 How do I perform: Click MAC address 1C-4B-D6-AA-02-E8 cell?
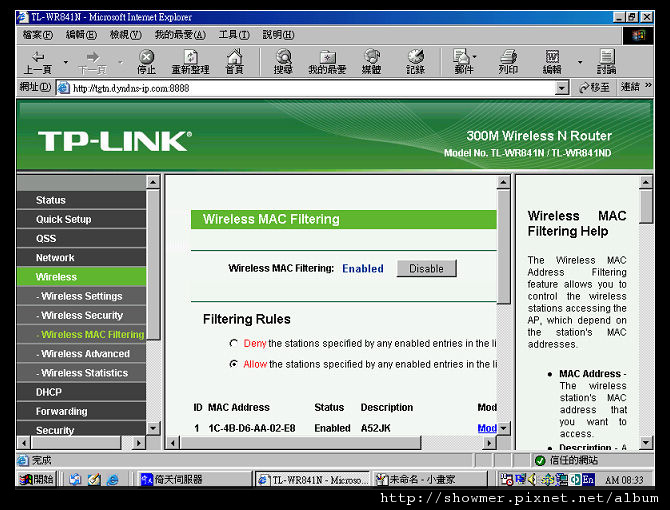pos(252,428)
